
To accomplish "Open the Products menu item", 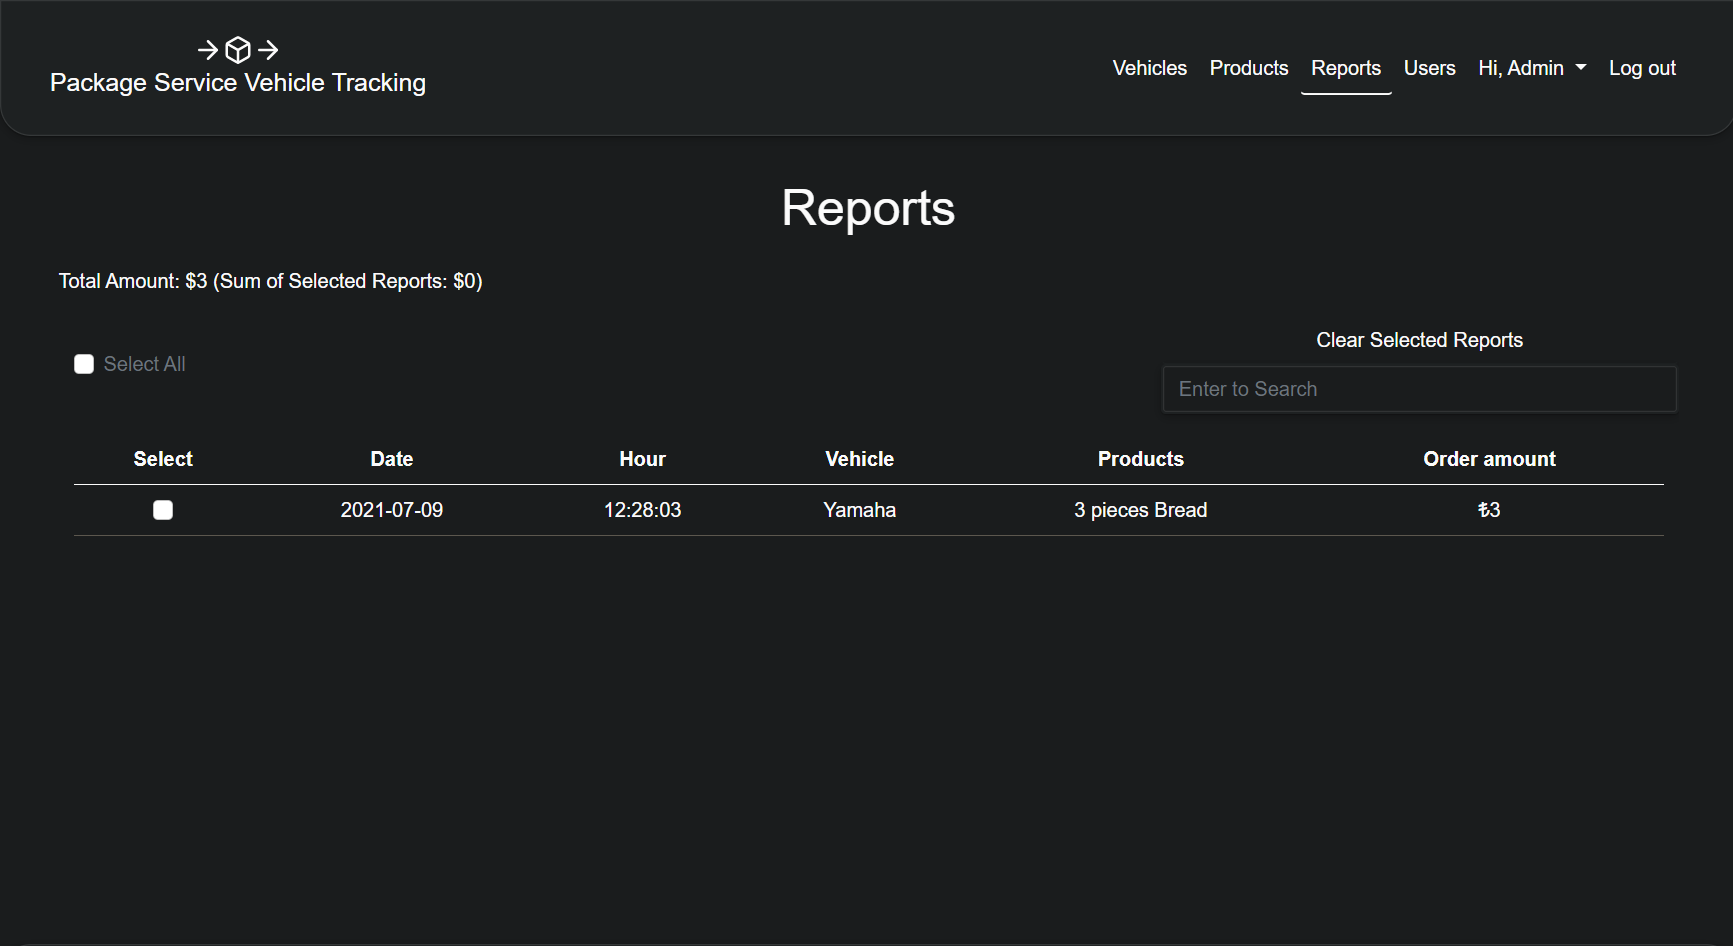I will (1249, 68).
